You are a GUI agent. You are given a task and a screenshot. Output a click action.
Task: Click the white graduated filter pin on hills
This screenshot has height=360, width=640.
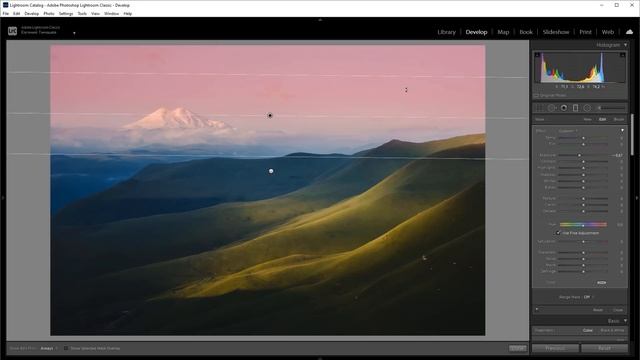click(x=271, y=171)
